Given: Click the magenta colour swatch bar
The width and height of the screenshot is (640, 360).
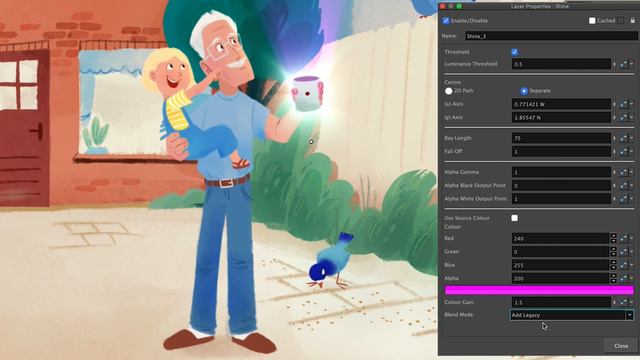Looking at the screenshot, I should [x=539, y=290].
